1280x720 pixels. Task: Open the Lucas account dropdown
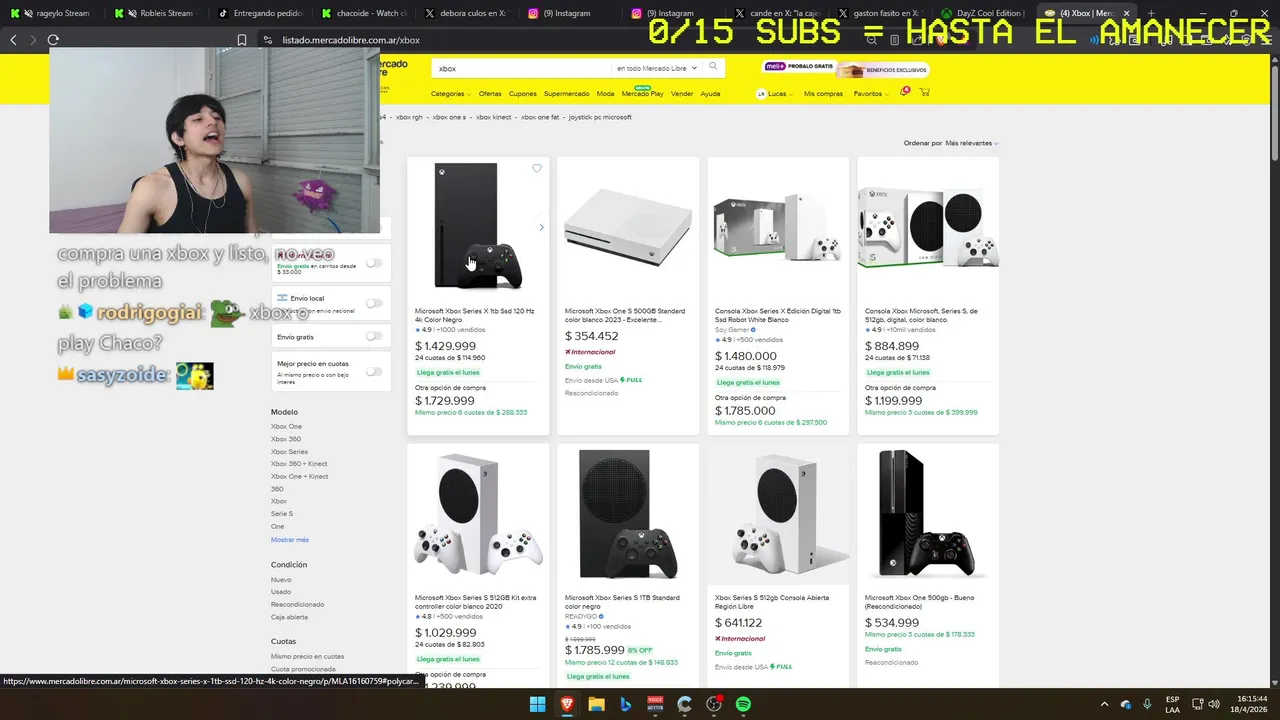point(776,94)
